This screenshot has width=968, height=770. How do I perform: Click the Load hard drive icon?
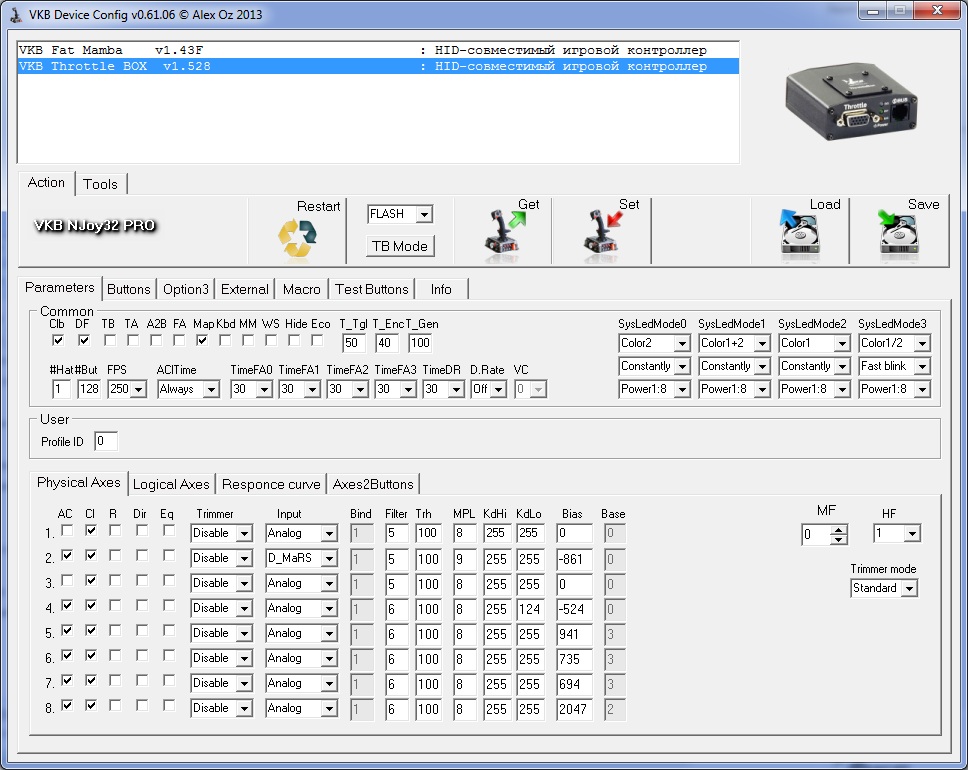[x=799, y=235]
